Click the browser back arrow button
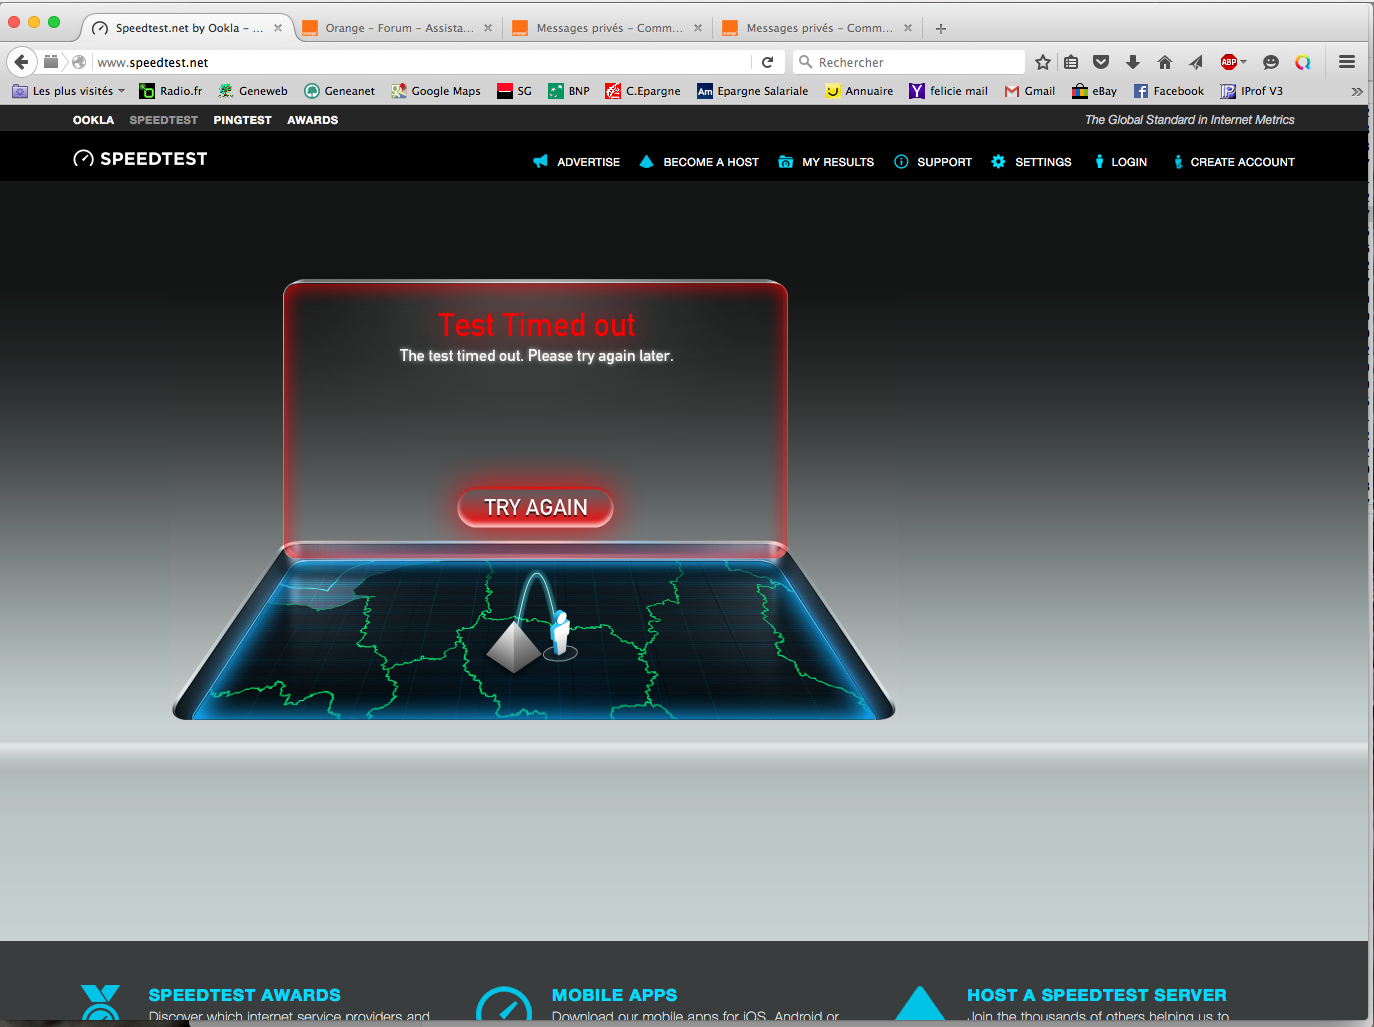 21,62
